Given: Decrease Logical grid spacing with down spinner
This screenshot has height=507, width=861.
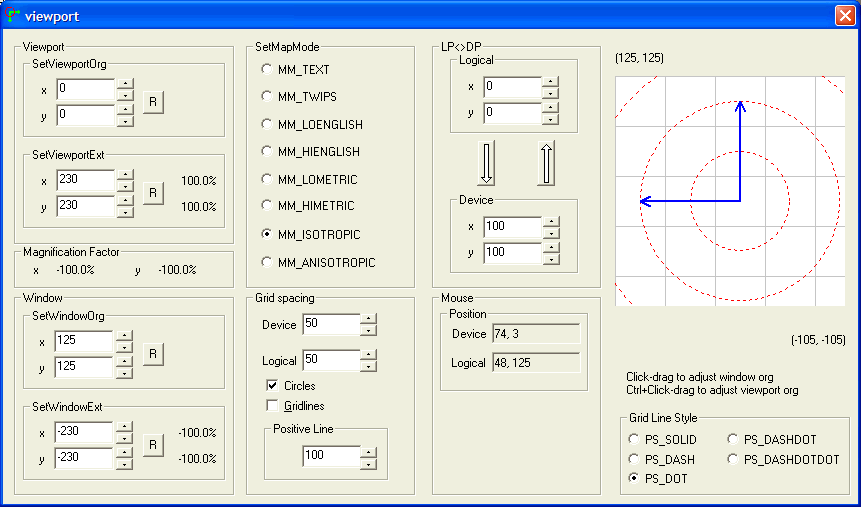Looking at the screenshot, I should coord(368,366).
